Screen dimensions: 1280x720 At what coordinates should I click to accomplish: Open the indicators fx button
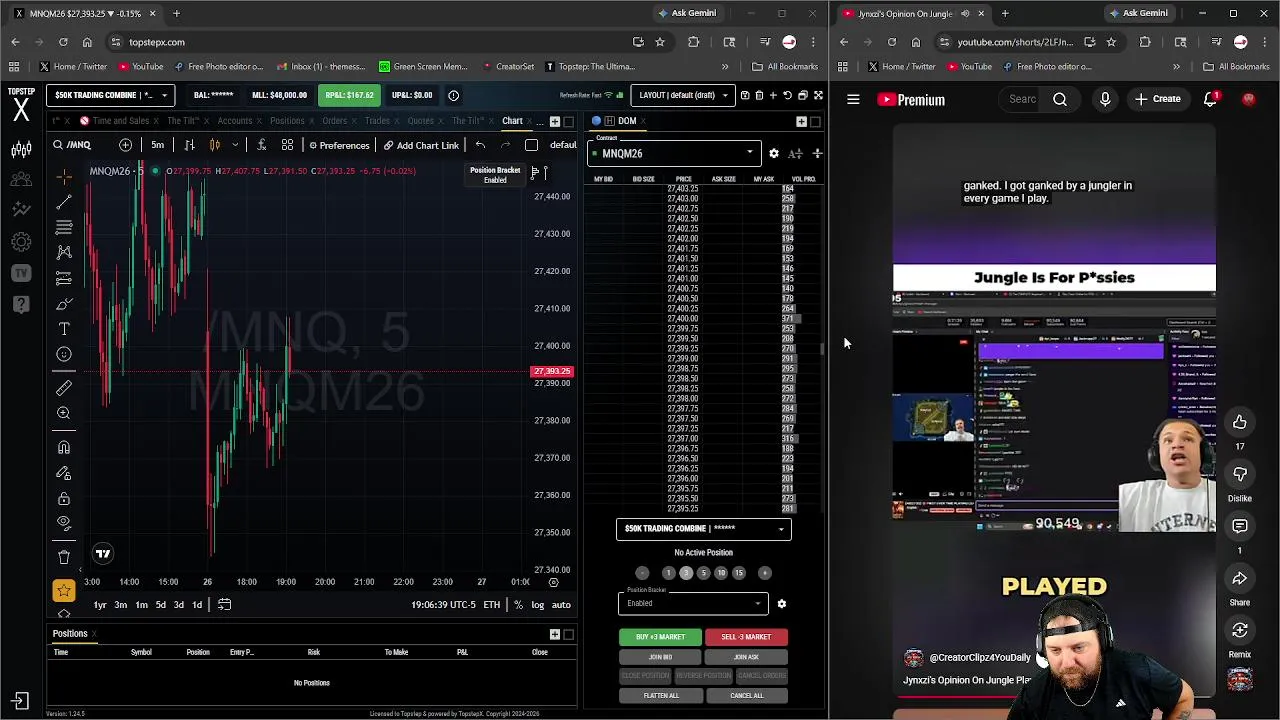262,145
